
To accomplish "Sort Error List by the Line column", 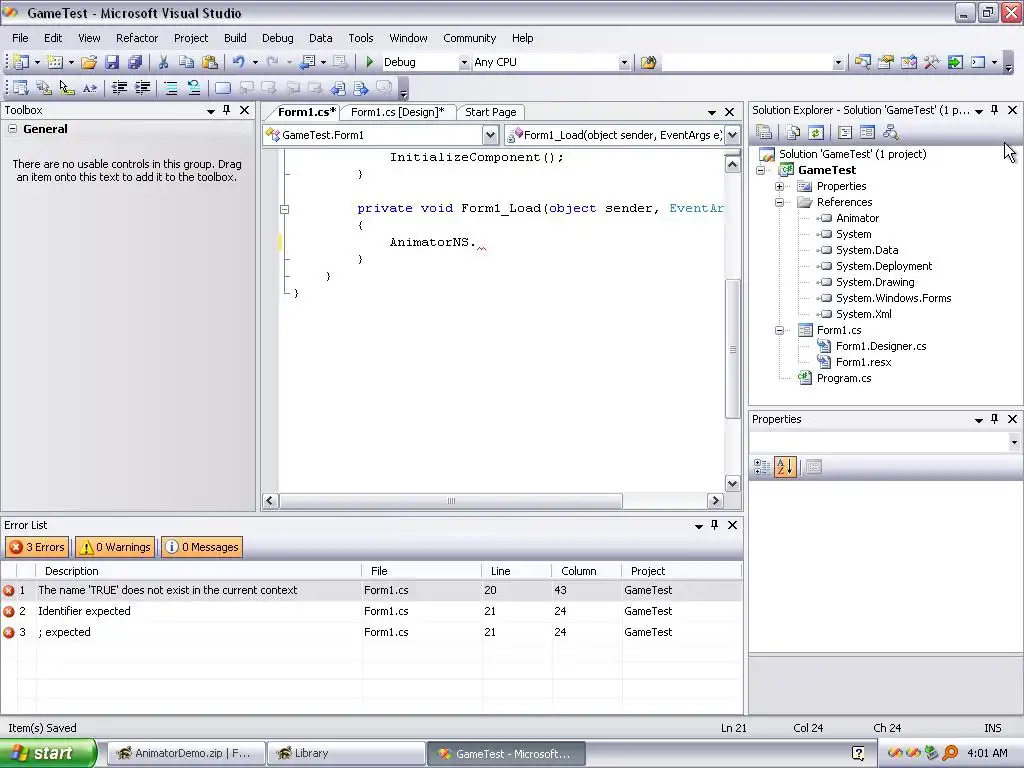I will [x=516, y=571].
